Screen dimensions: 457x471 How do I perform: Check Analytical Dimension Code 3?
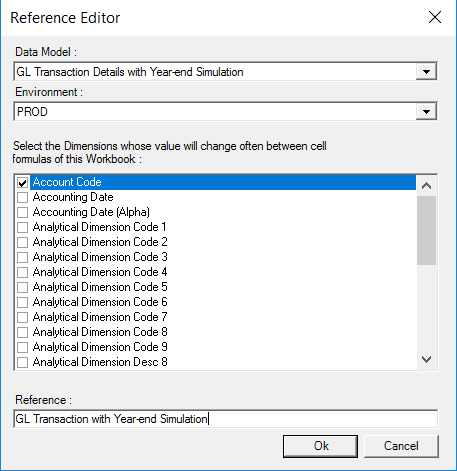pos(22,258)
